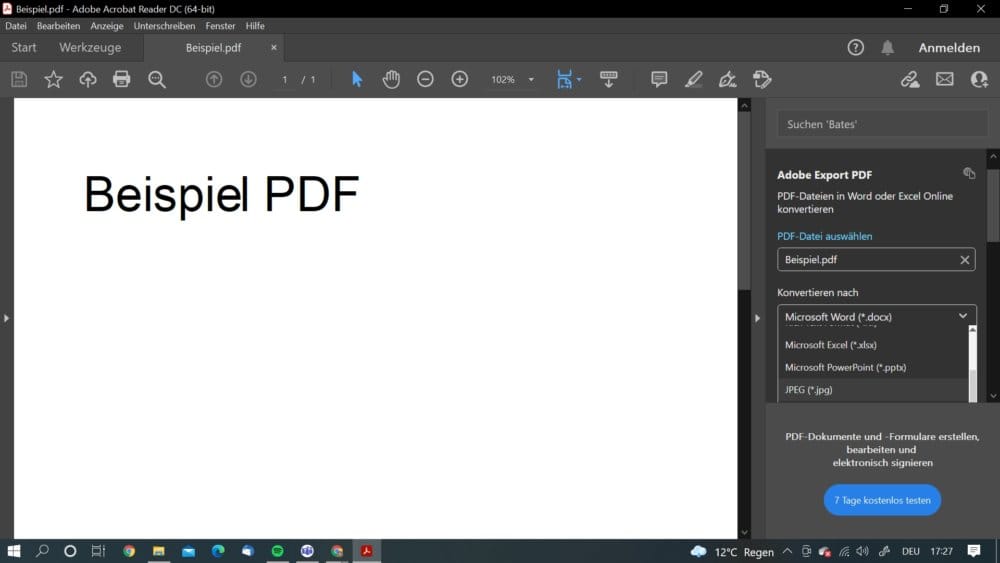
Task: Open the Bearbeiten menu
Action: tap(58, 26)
